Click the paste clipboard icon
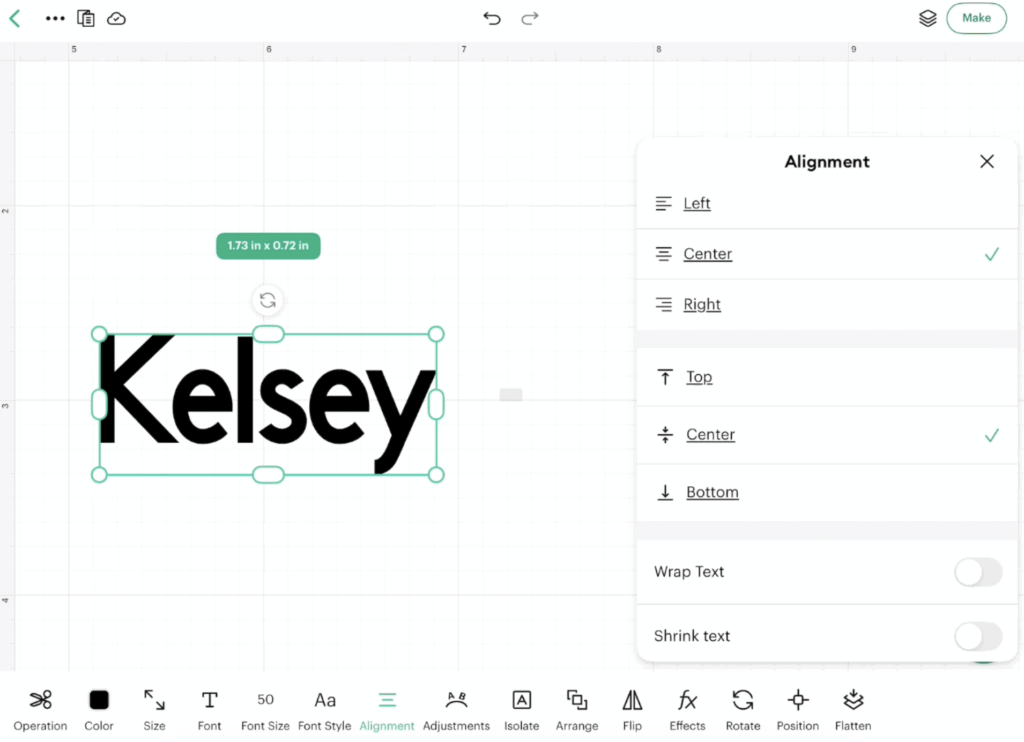 86,18
